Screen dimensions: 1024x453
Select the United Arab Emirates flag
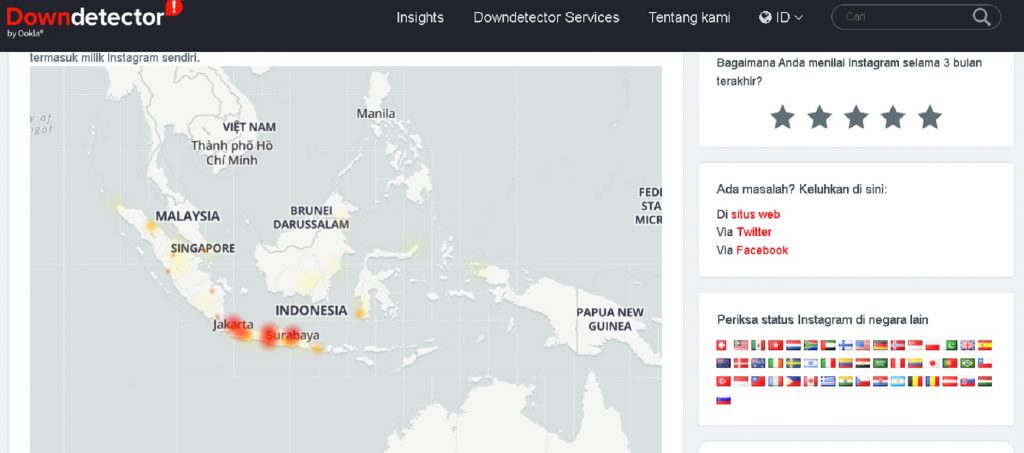828,345
